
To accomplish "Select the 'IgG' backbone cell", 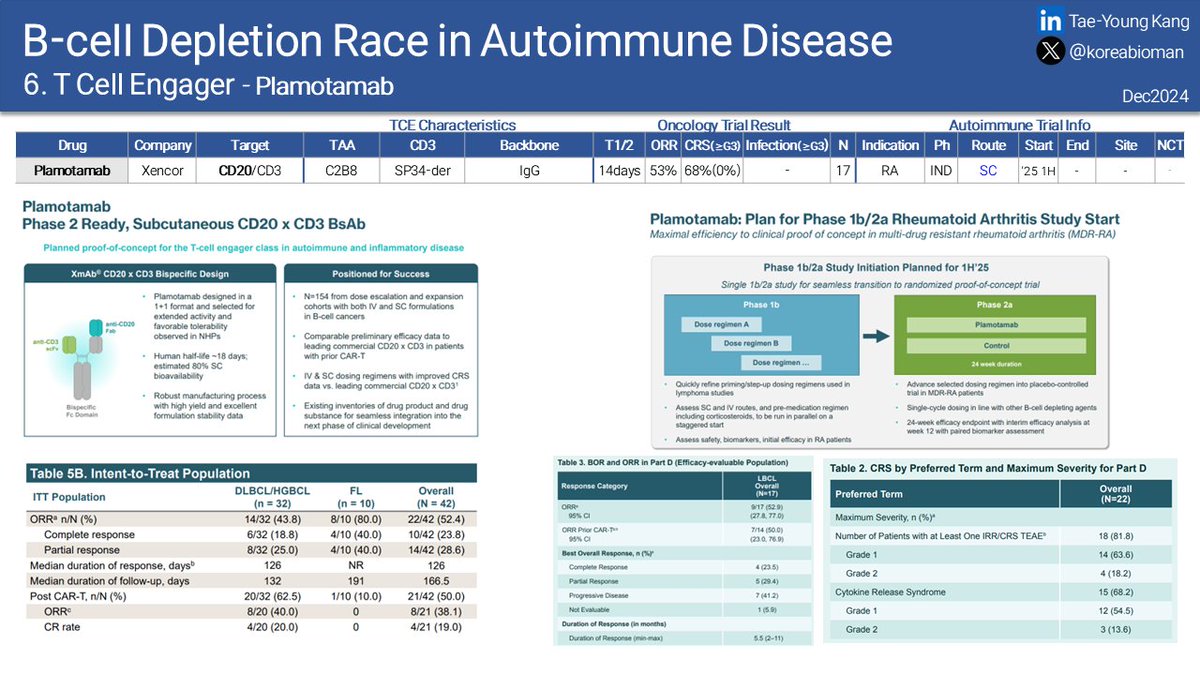I will (x=529, y=171).
